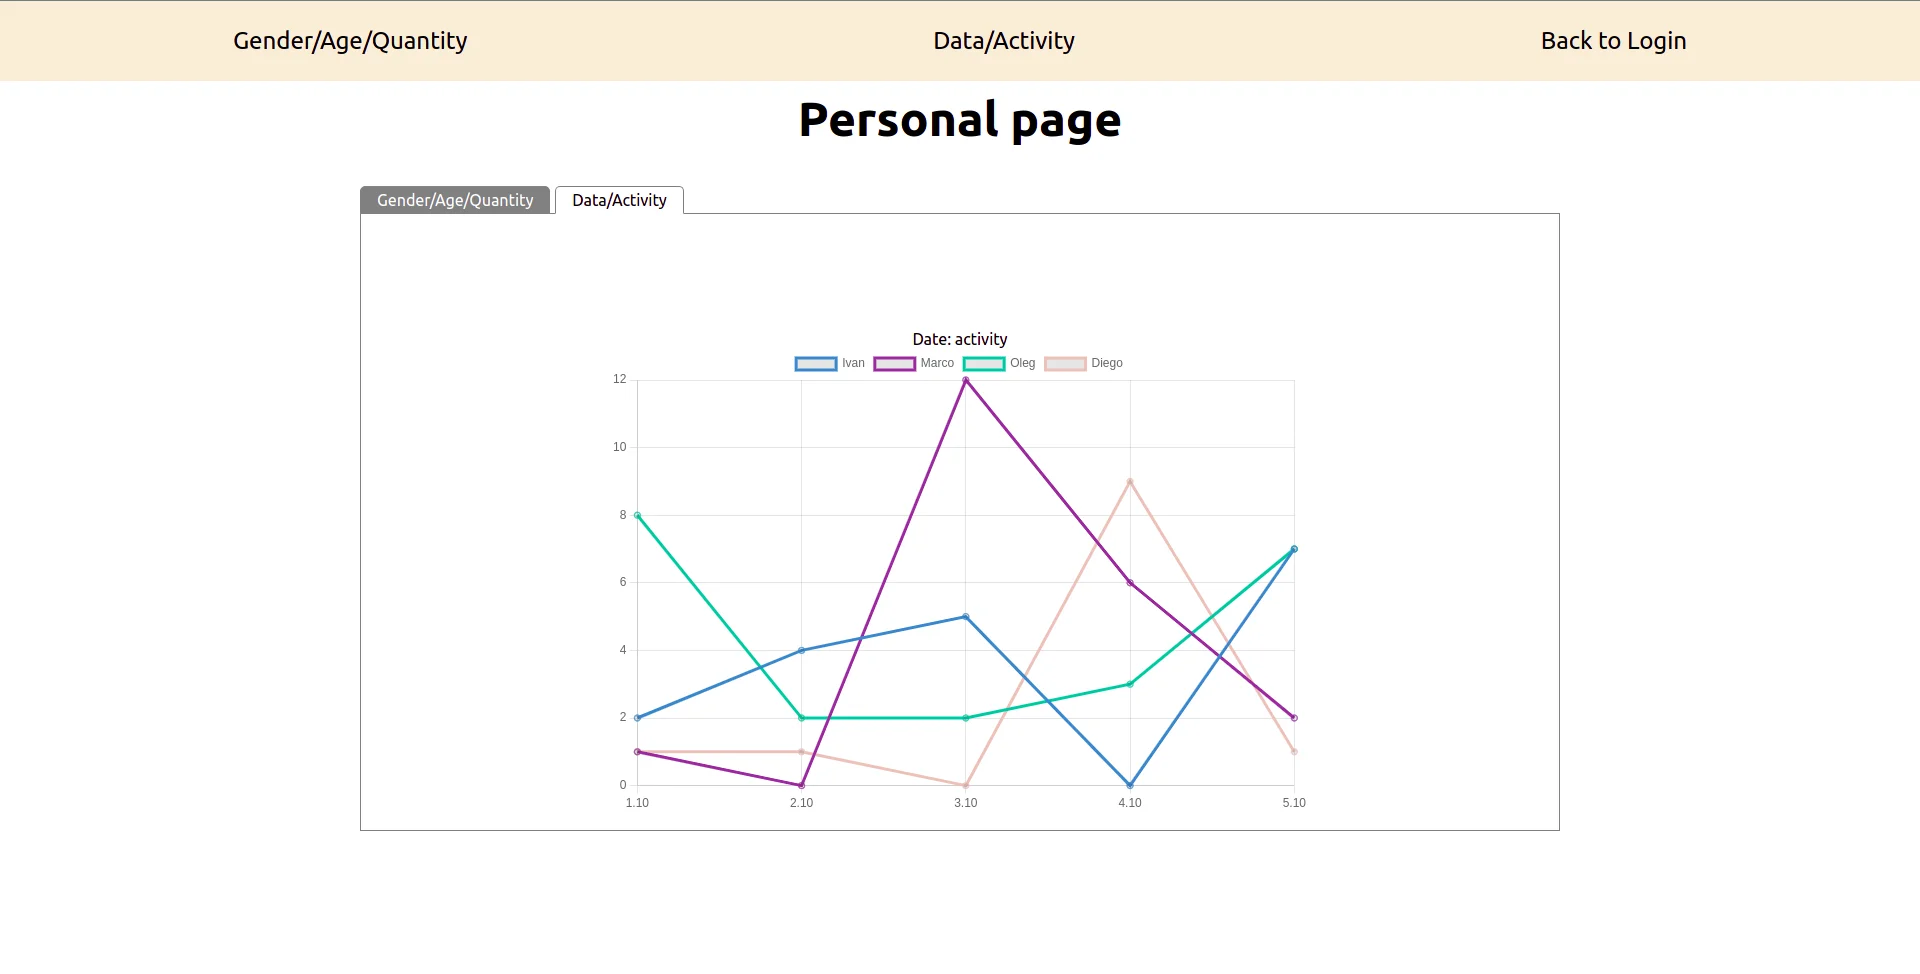
Task: Select the Data/Activity tab
Action: (619, 200)
